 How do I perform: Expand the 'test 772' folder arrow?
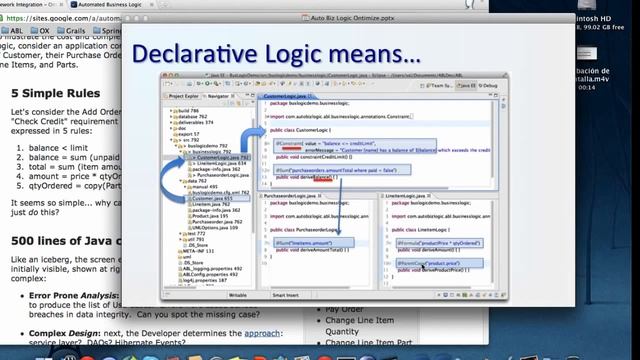(180, 233)
